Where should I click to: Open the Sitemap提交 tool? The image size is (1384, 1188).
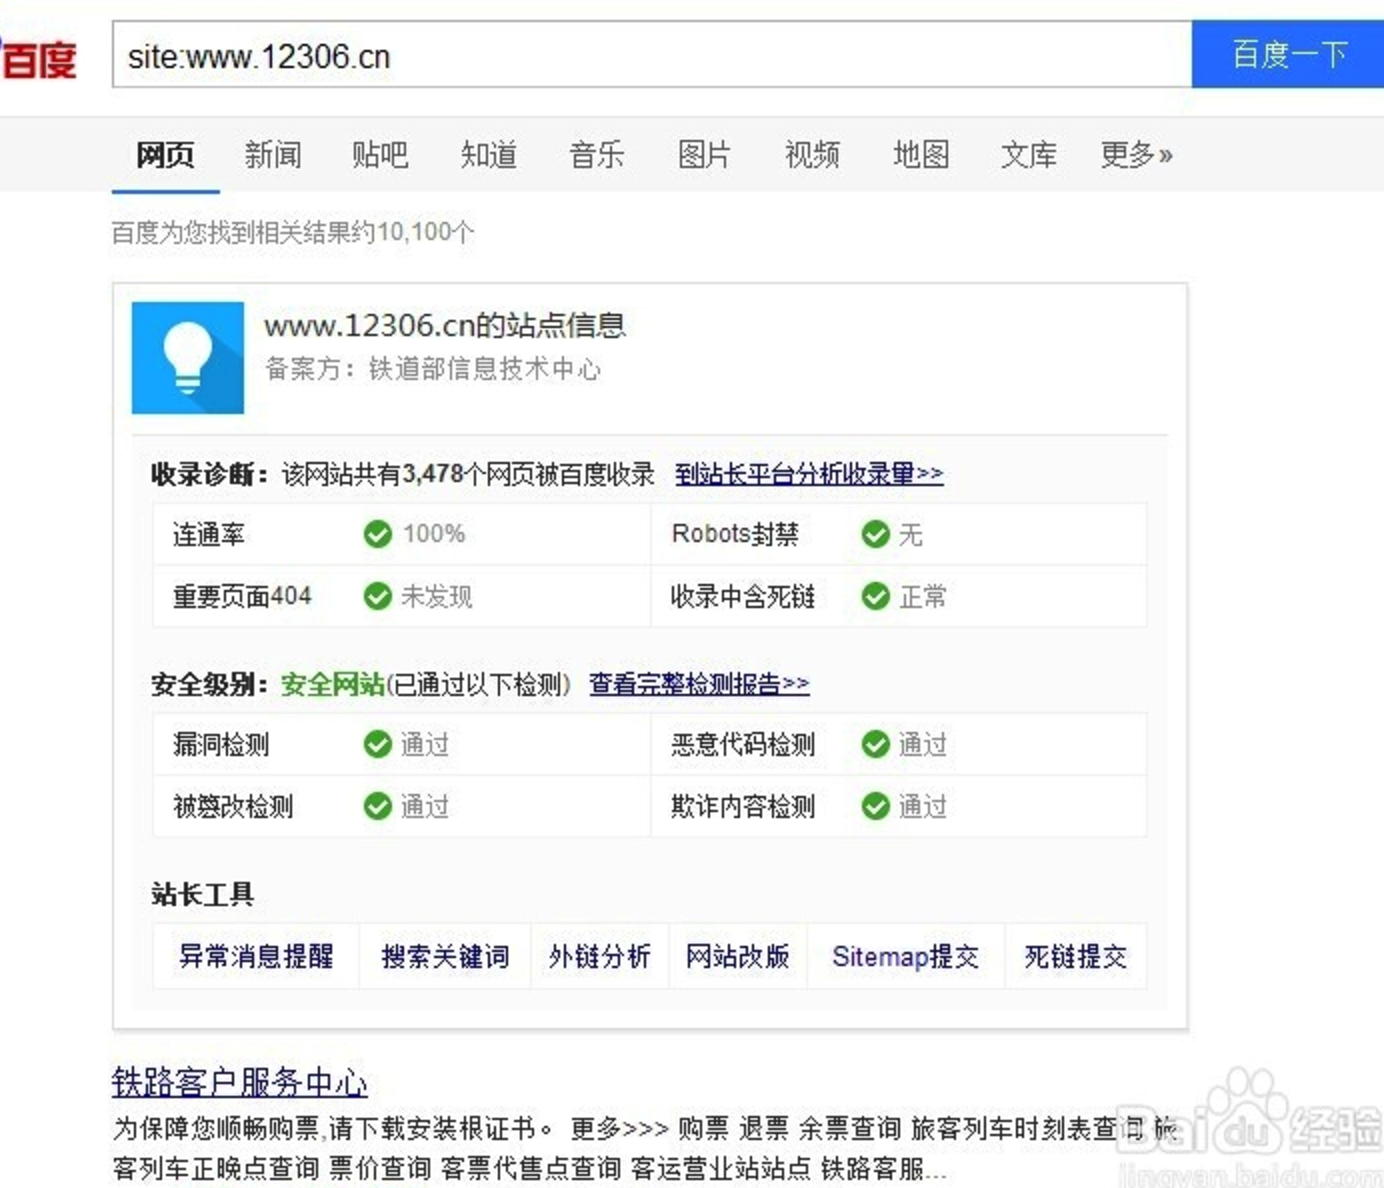point(905,957)
